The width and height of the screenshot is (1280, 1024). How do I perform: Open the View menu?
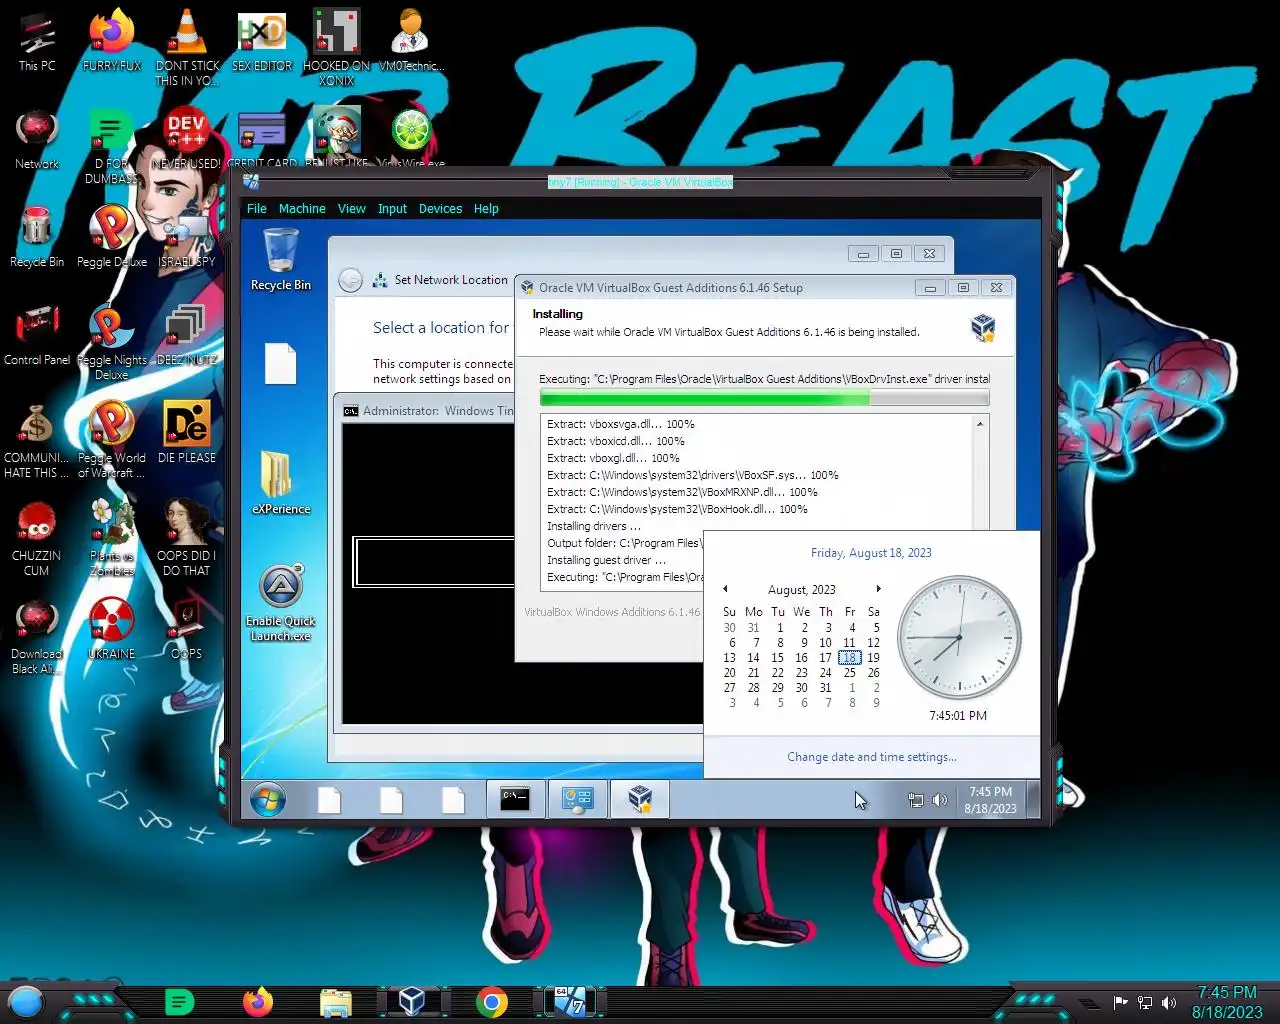[x=351, y=209]
